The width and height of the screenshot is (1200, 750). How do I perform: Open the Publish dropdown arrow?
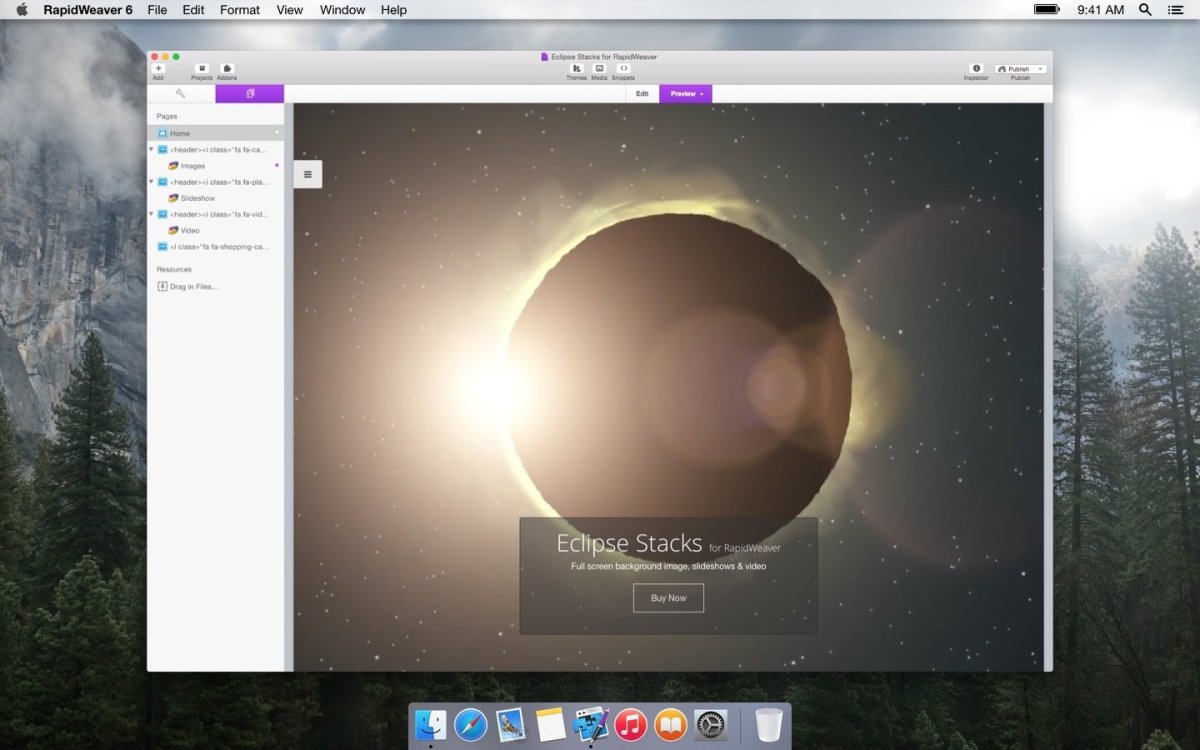coord(1040,69)
